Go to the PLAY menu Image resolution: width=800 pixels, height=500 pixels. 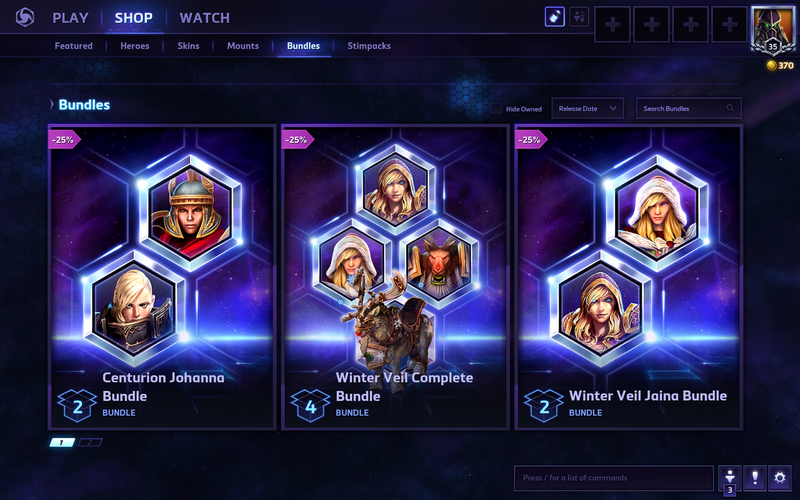(x=70, y=18)
